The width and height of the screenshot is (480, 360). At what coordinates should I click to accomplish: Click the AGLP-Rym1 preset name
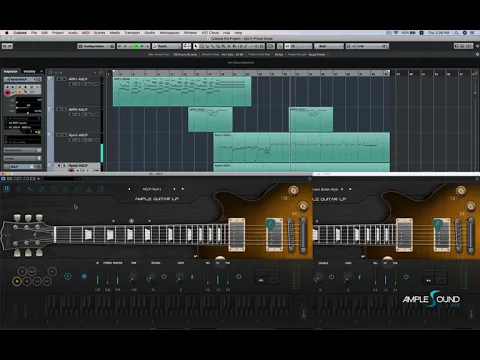click(152, 189)
